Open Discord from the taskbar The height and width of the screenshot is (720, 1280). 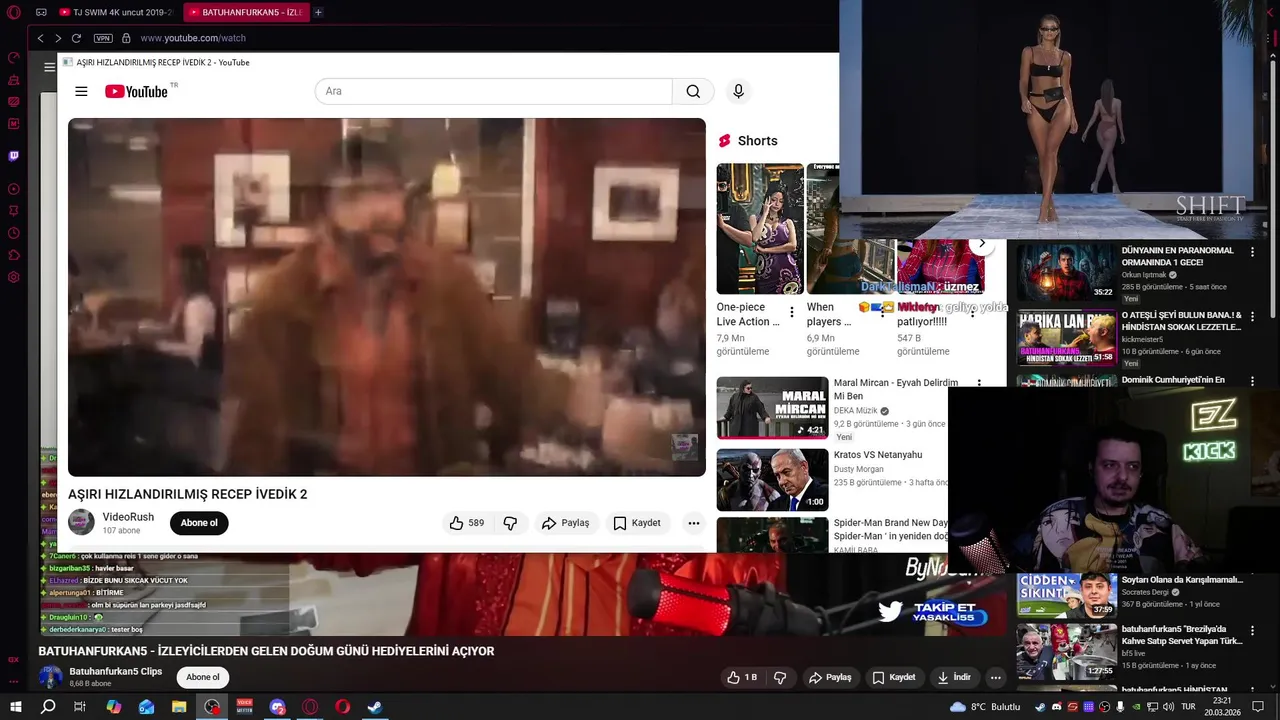point(277,707)
